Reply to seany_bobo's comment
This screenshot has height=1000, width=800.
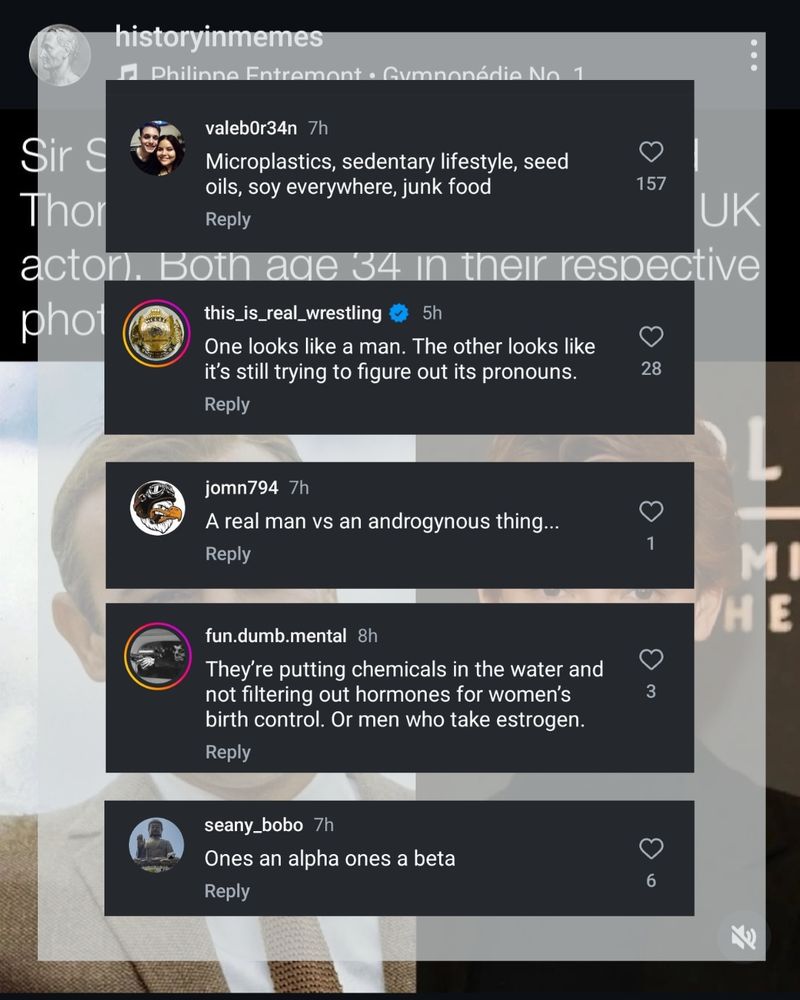[x=227, y=891]
